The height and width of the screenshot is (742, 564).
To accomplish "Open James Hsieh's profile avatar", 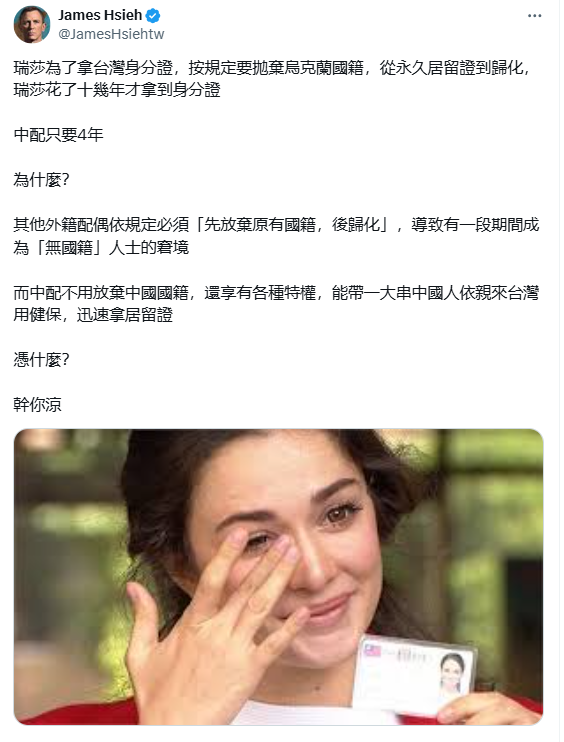I will tap(32, 25).
